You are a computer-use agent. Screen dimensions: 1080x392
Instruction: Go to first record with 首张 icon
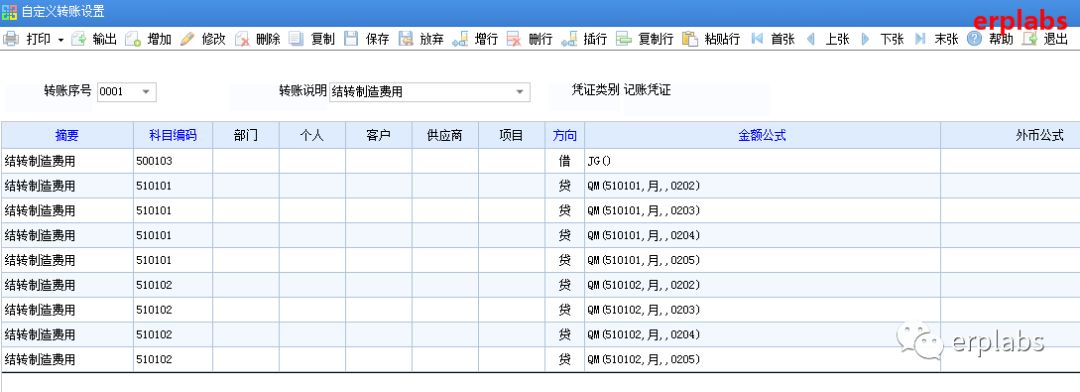[x=757, y=39]
